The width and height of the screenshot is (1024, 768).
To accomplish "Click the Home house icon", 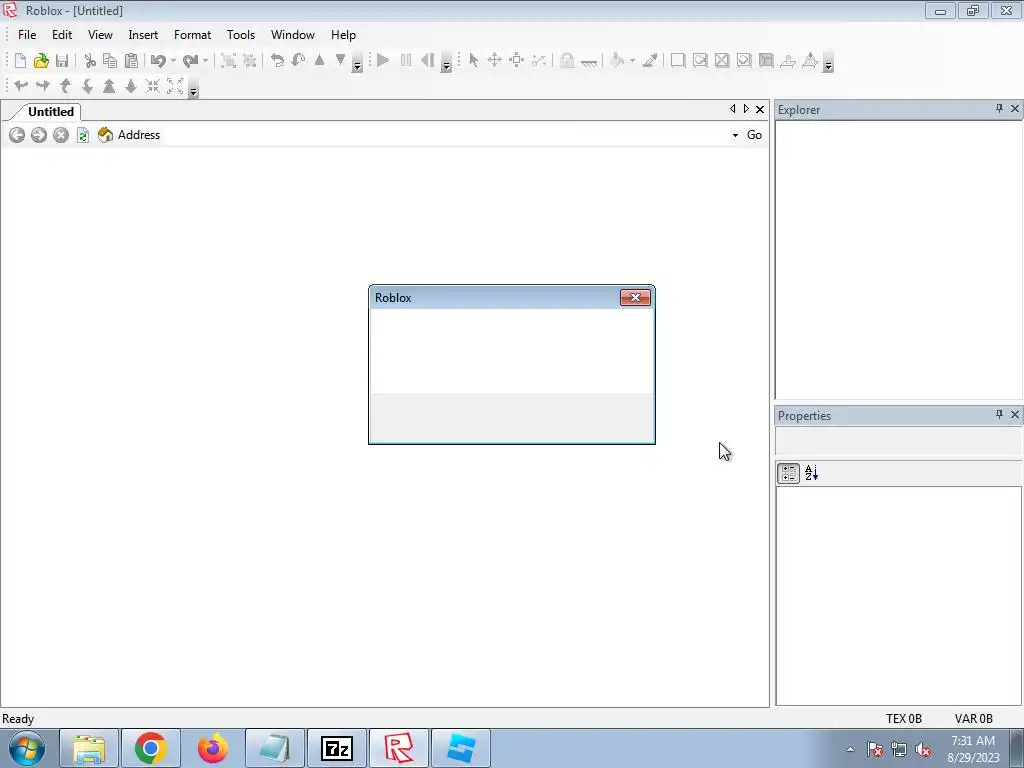I will pos(105,135).
